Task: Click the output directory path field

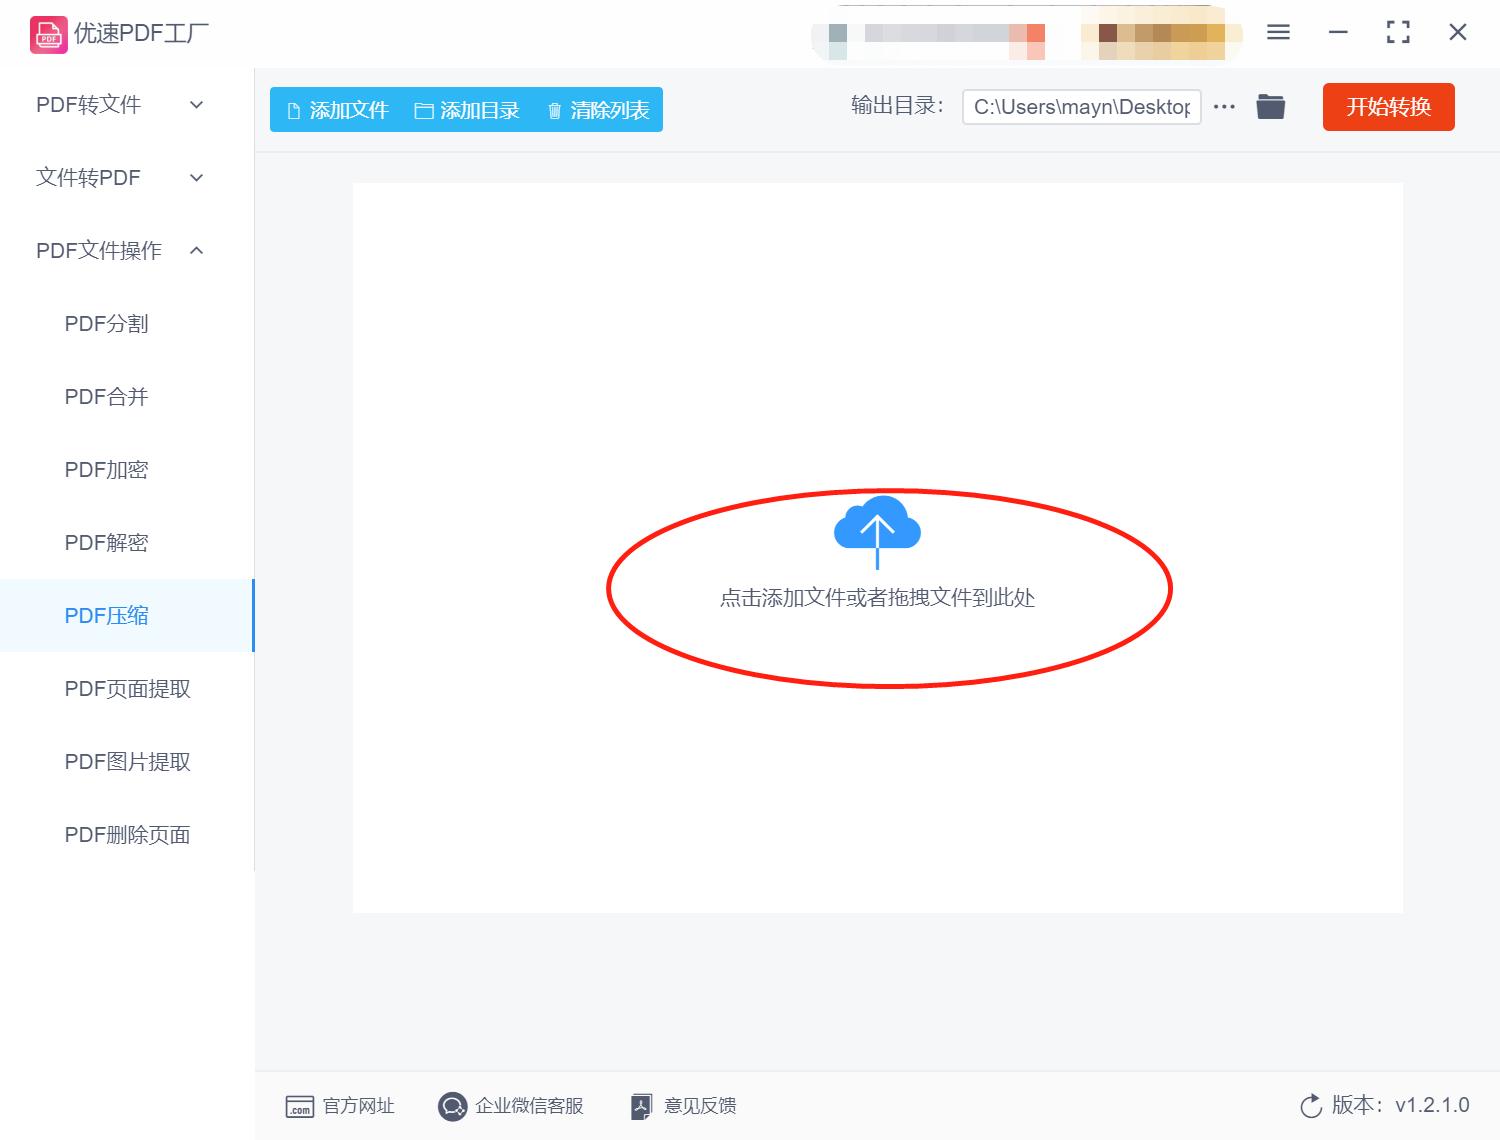Action: (1081, 106)
